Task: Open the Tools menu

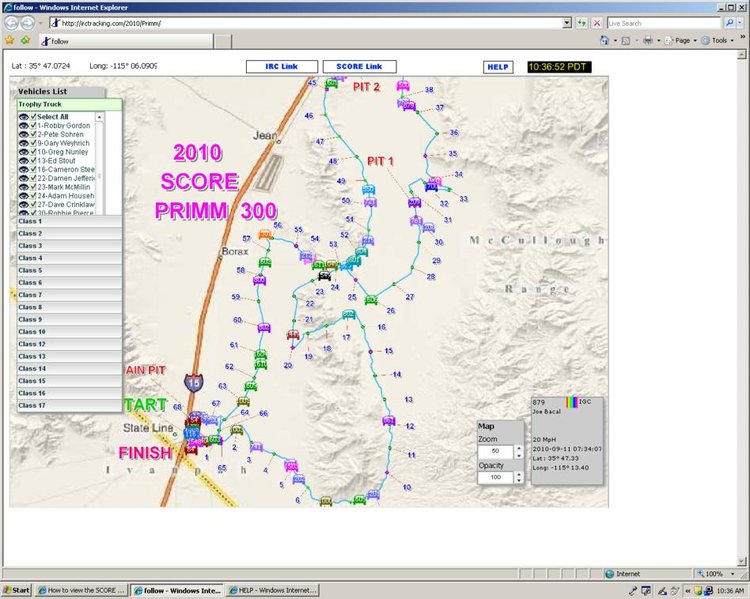Action: (x=718, y=41)
